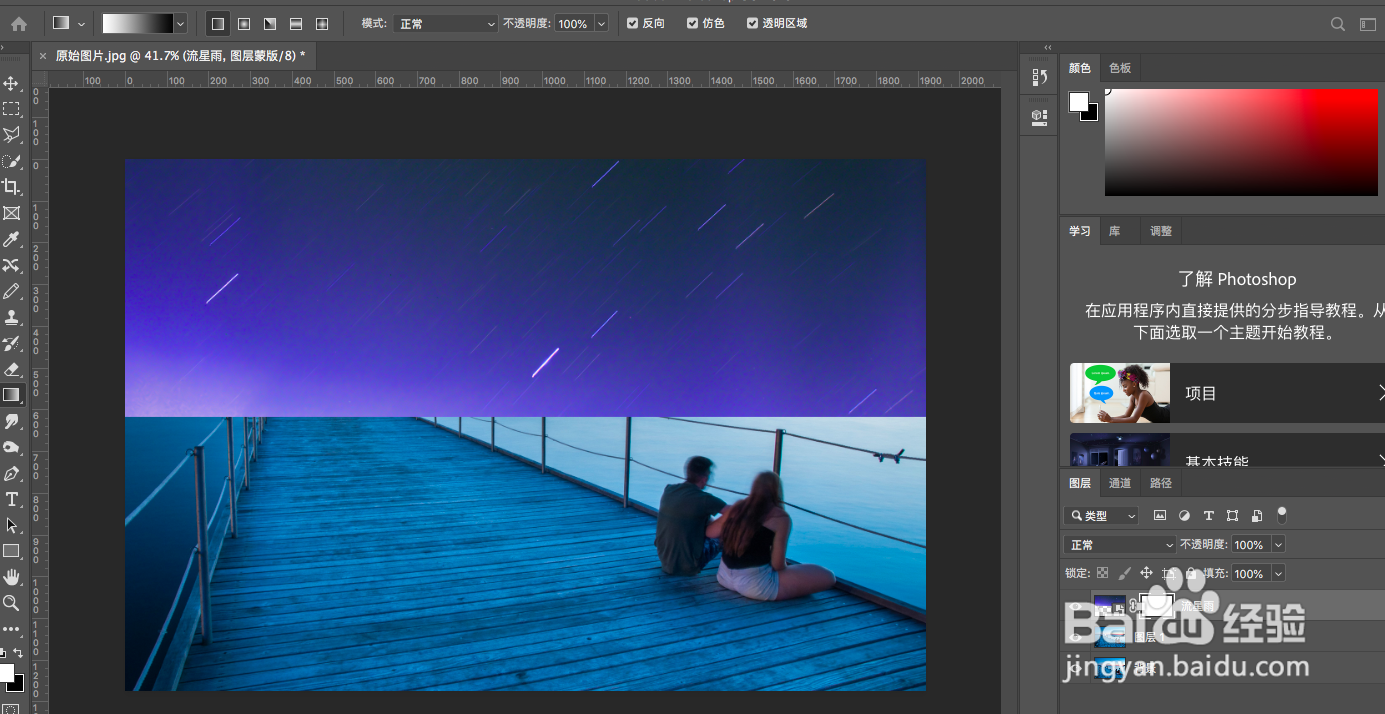Select the History Brush tool
Image resolution: width=1385 pixels, height=714 pixels.
[12, 343]
